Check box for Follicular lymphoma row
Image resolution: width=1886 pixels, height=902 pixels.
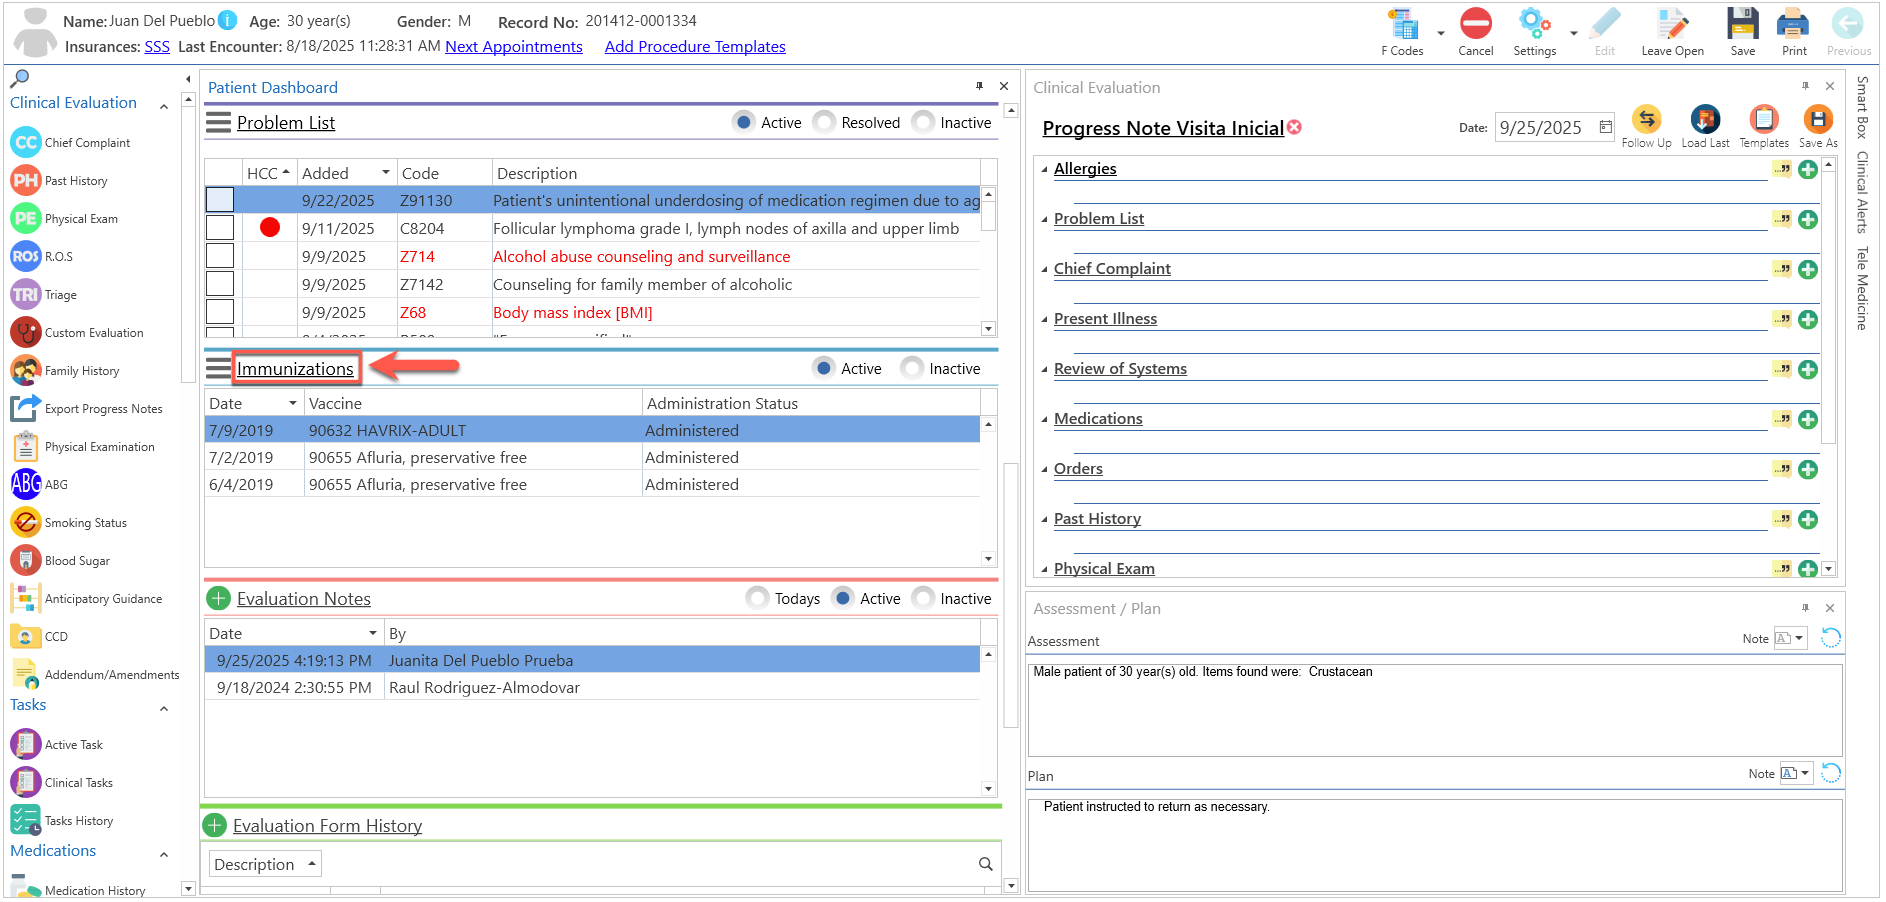point(220,228)
